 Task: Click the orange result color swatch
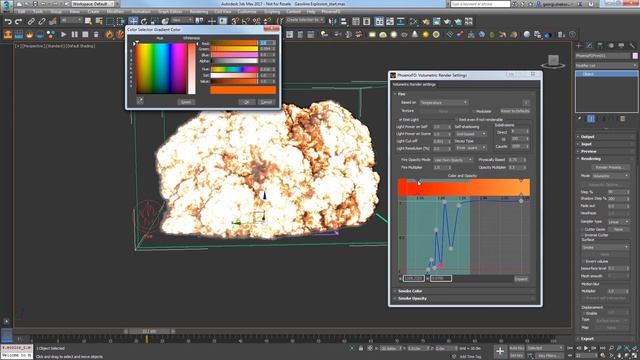coord(243,90)
